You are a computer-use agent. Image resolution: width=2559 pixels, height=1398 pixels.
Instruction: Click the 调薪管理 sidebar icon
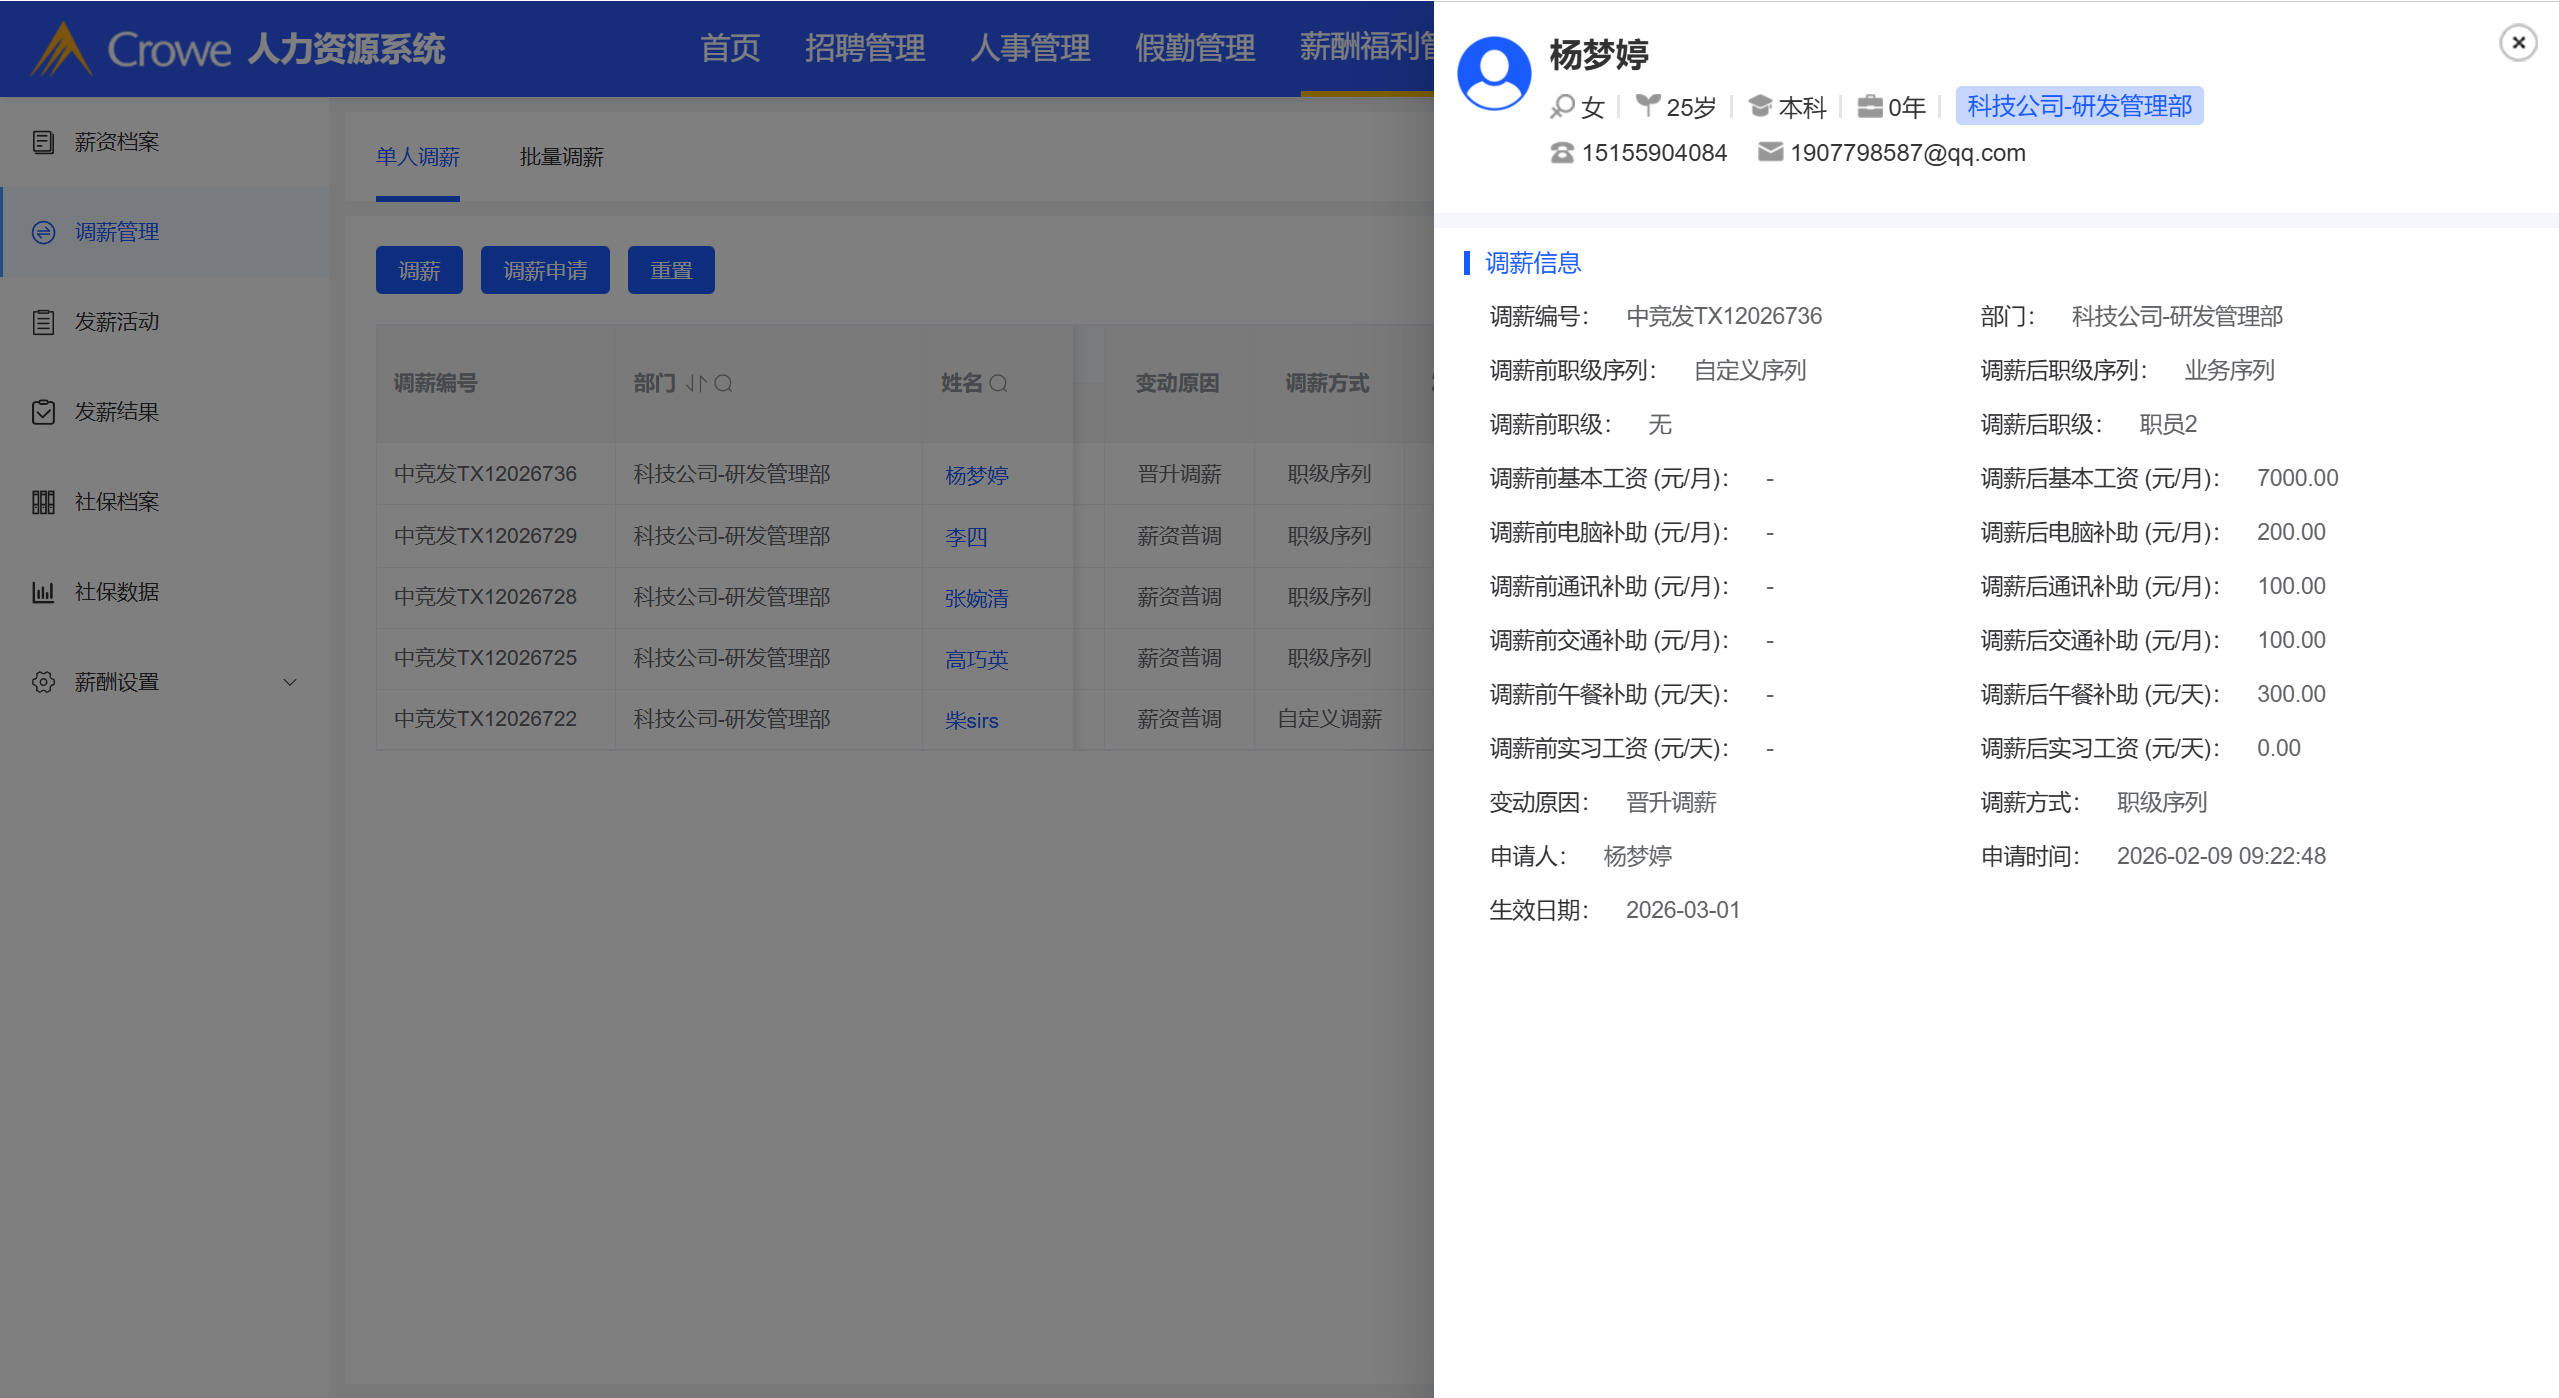43,232
